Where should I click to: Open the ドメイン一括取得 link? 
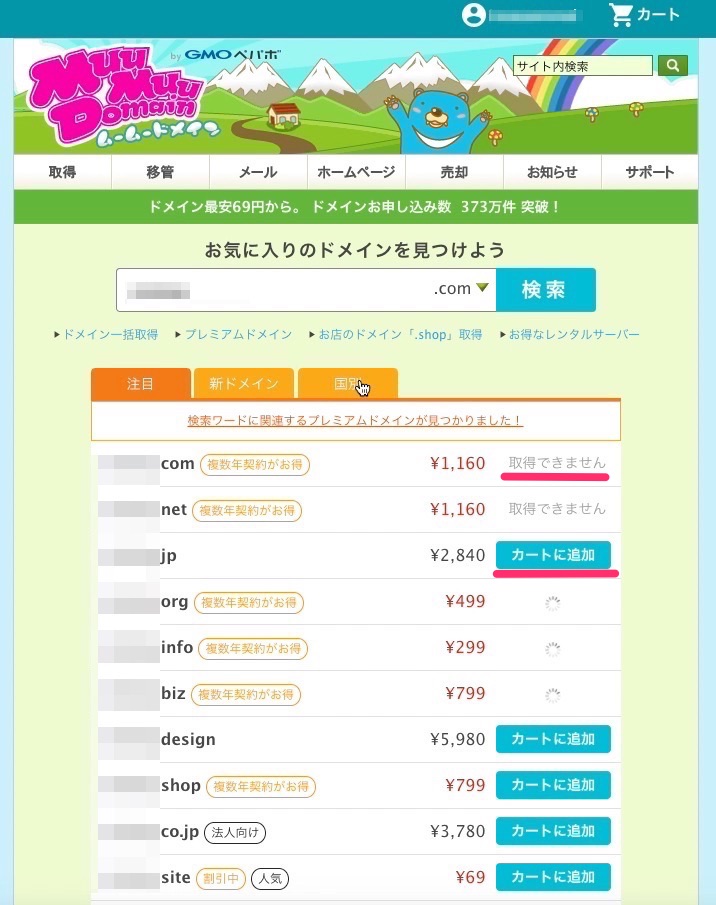(x=110, y=335)
